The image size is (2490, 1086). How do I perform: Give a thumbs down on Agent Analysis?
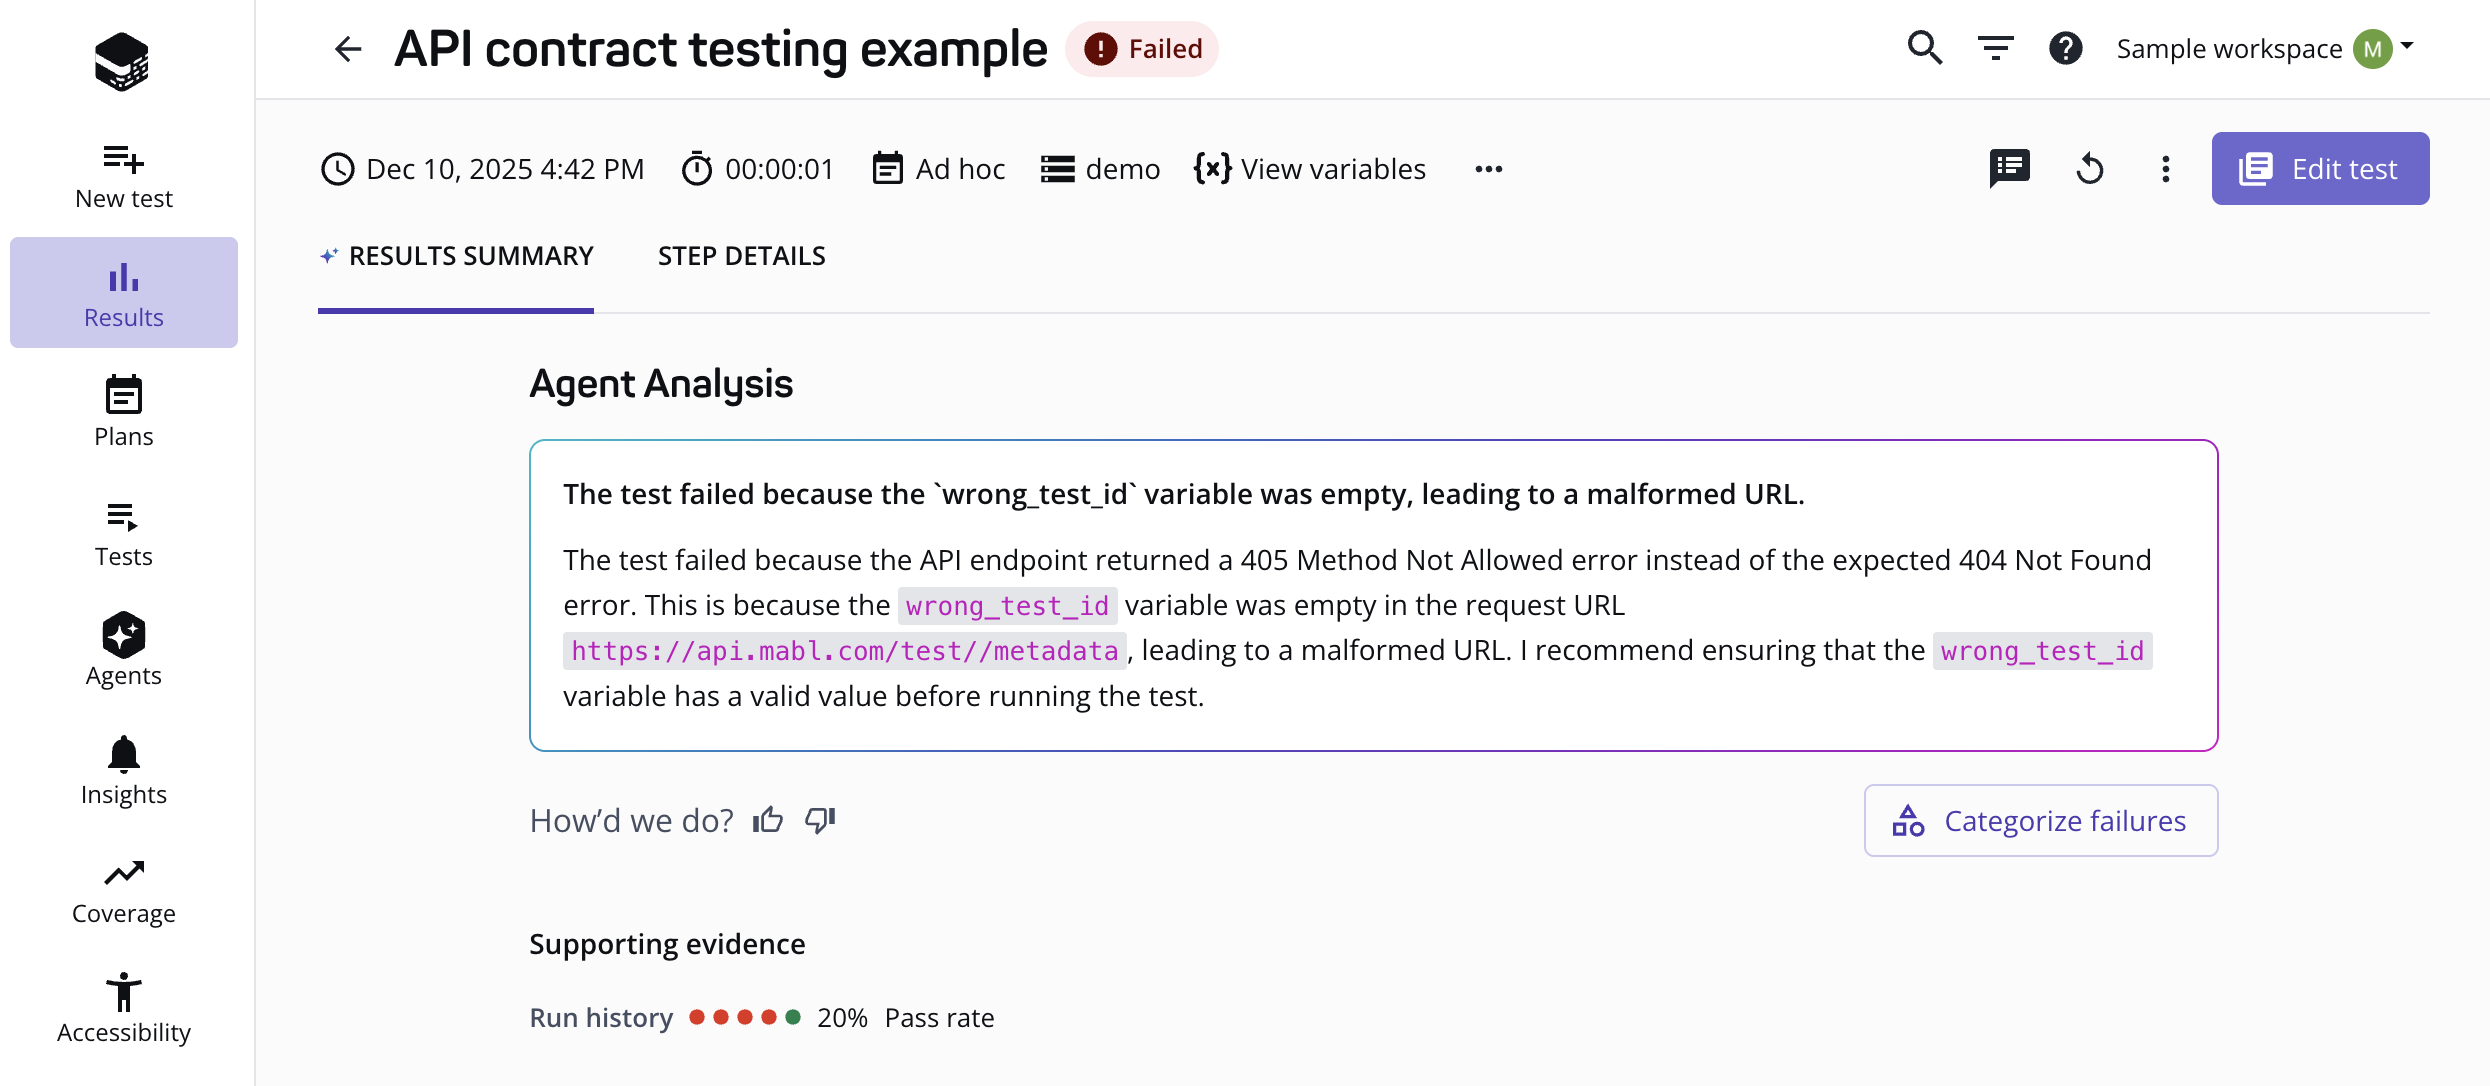pyautogui.click(x=819, y=819)
